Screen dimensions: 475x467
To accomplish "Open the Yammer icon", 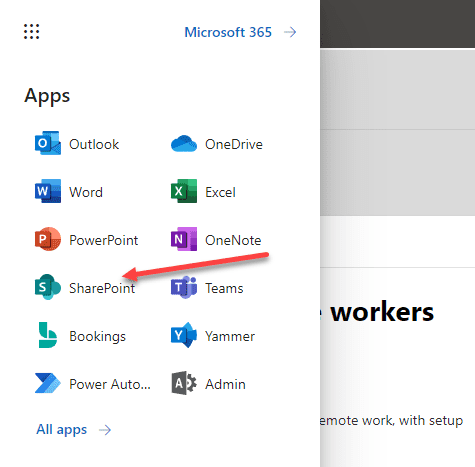I will coord(184,335).
